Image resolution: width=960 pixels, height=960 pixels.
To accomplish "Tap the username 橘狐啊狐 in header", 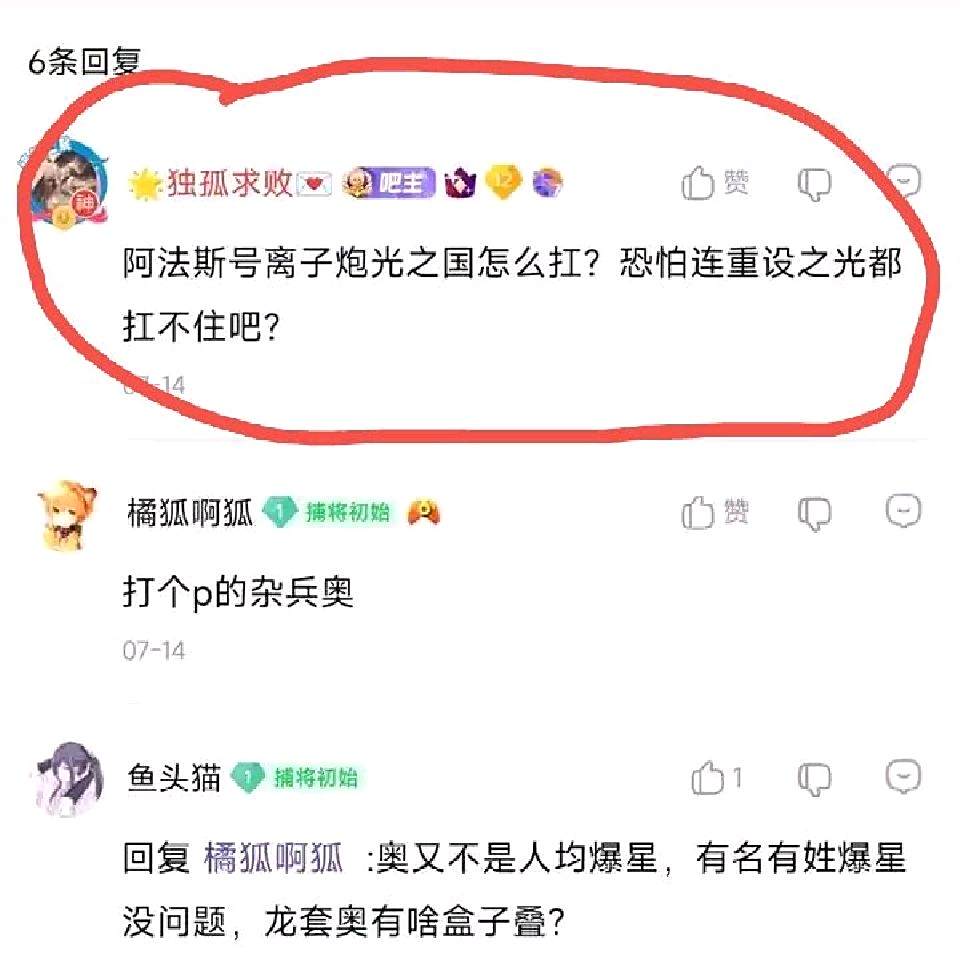I will [190, 512].
